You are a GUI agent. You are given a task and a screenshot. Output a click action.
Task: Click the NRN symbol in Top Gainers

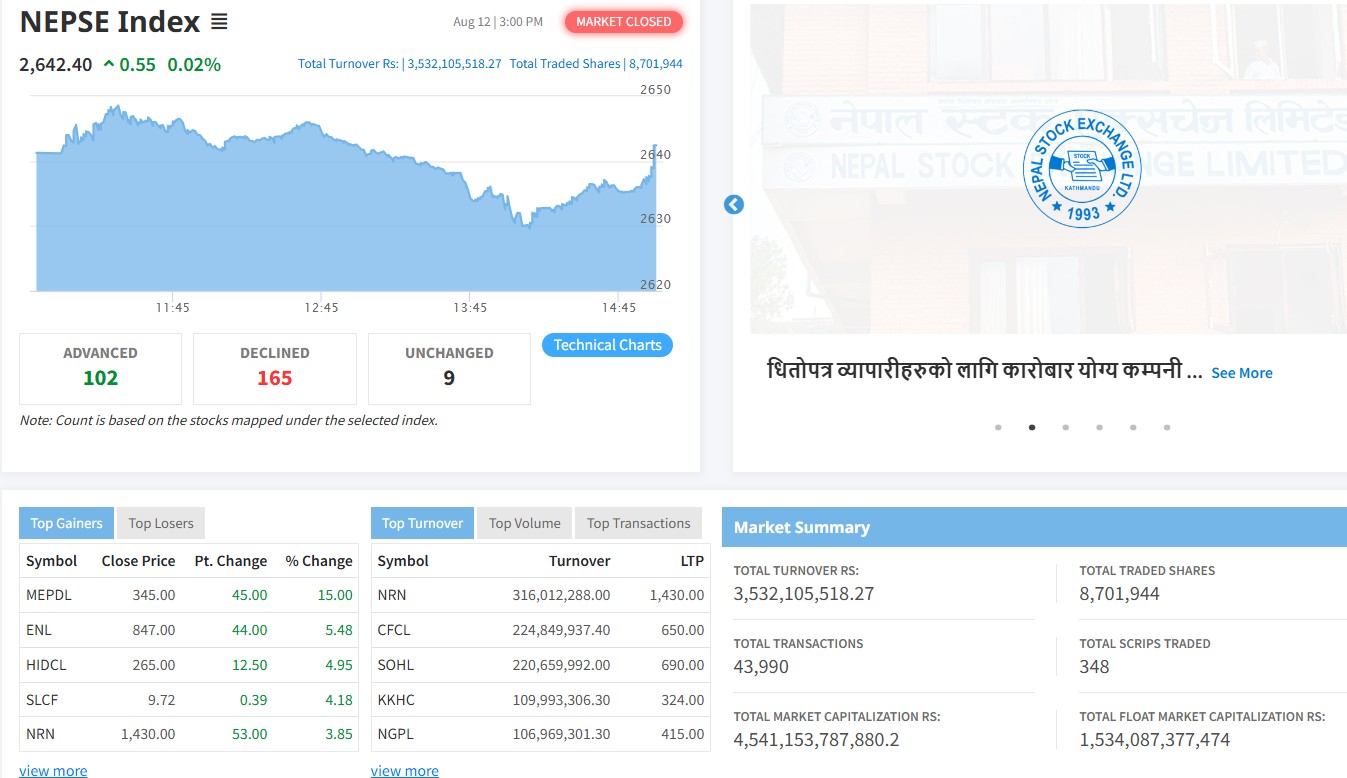coord(41,734)
